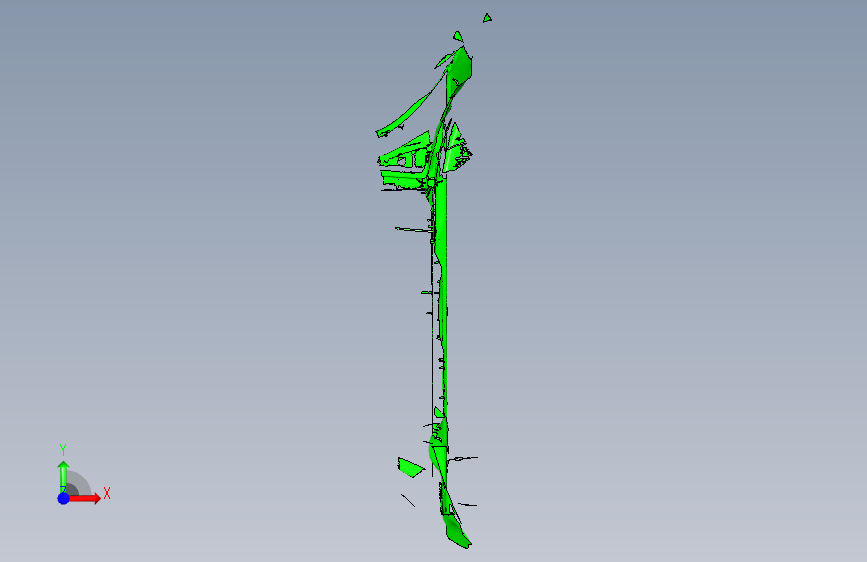This screenshot has height=562, width=867.
Task: Click the green Y axis arrow of triad
Action: (x=63, y=475)
